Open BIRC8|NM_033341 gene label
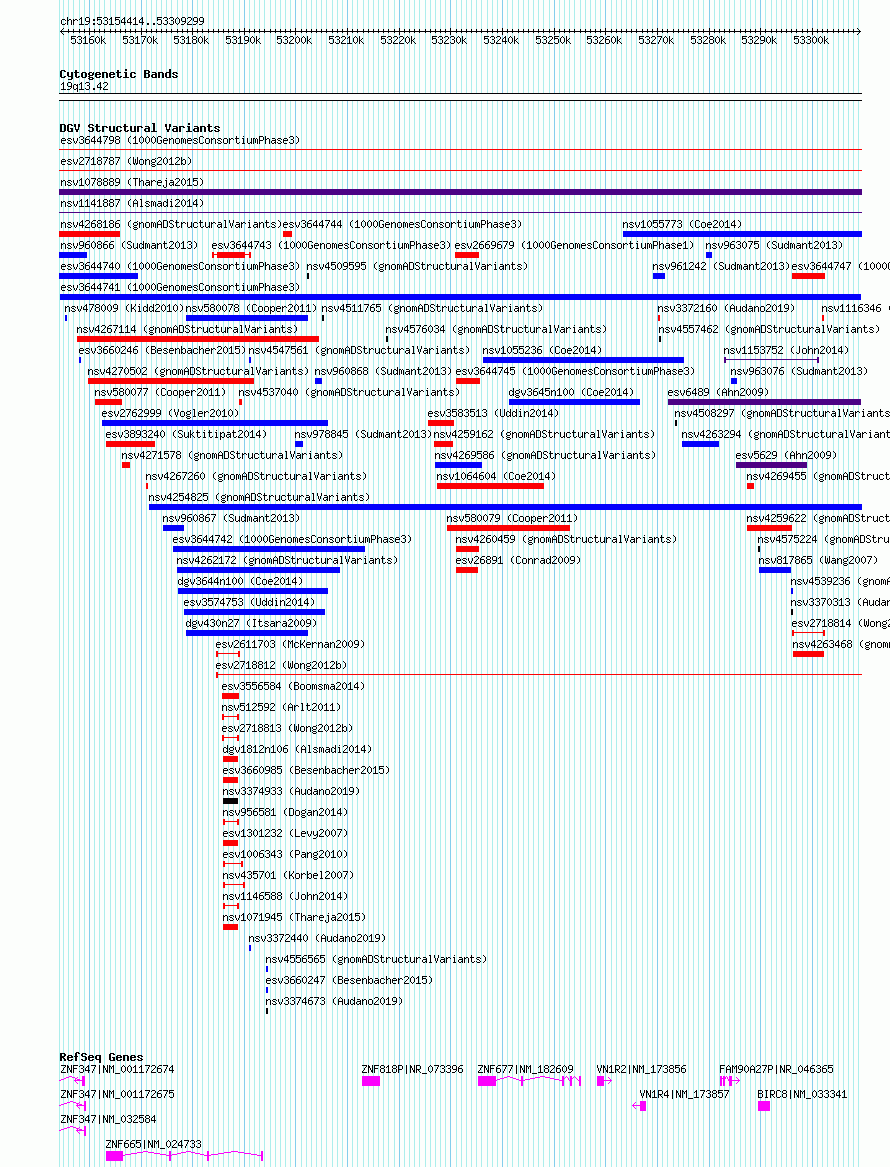This screenshot has width=890, height=1167. tap(802, 1094)
